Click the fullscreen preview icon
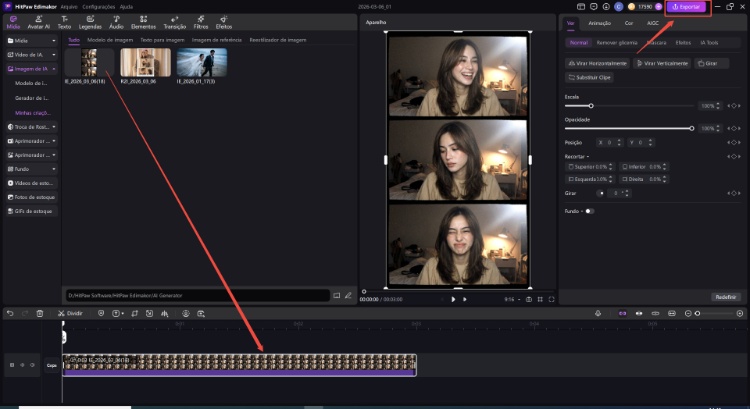Screen dimensions: 750x409 (551, 299)
